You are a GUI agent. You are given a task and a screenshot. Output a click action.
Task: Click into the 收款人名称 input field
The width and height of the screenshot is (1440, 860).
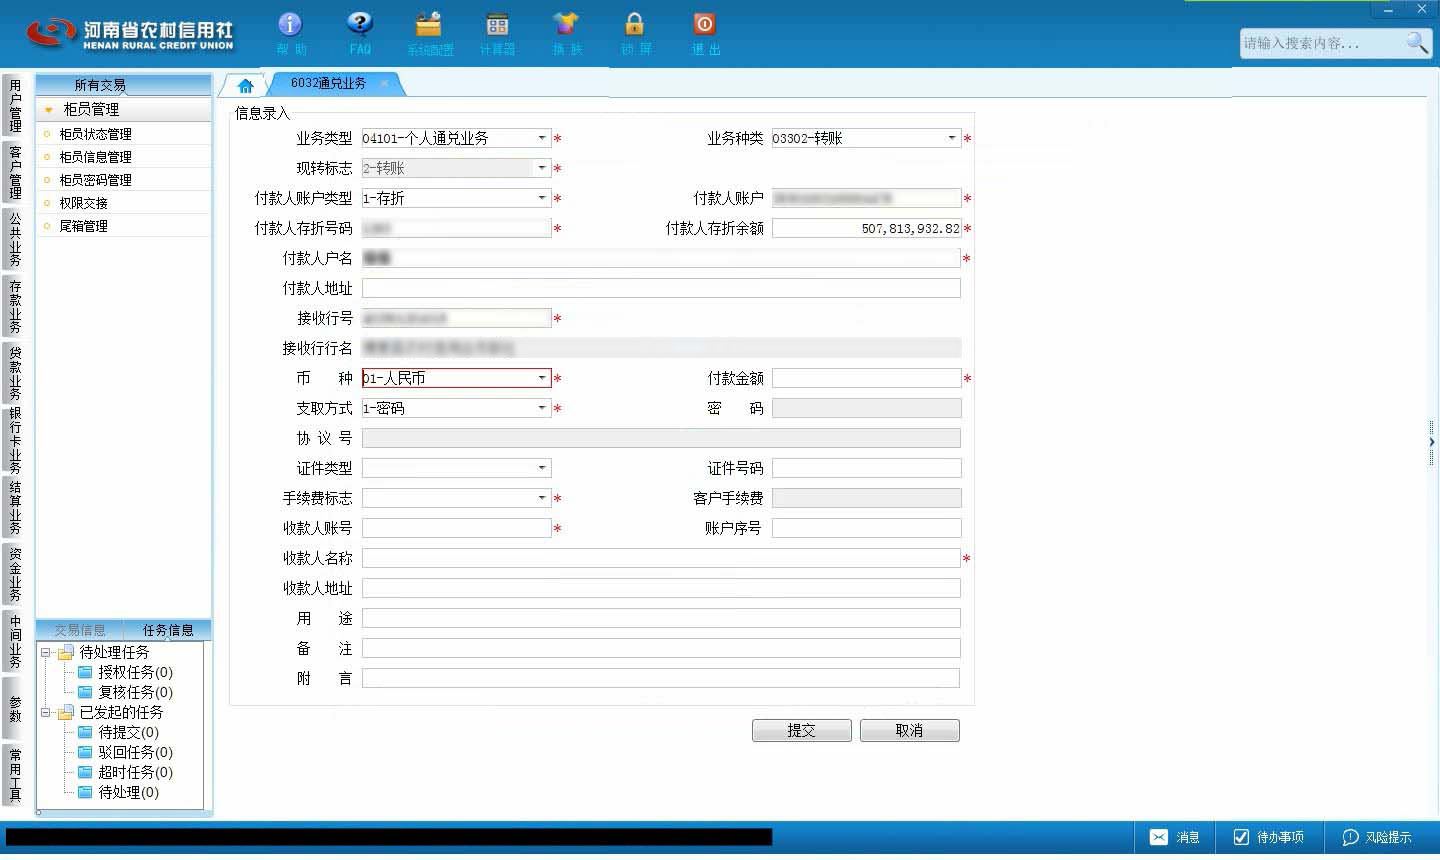coord(661,558)
